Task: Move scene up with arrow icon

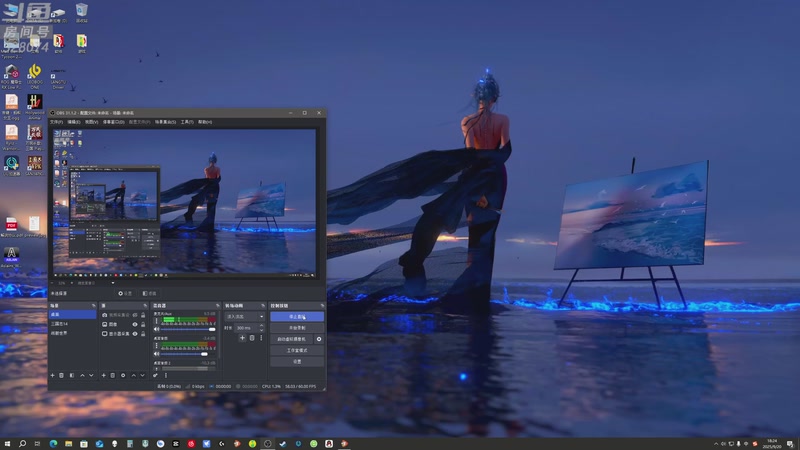Action: tap(82, 376)
